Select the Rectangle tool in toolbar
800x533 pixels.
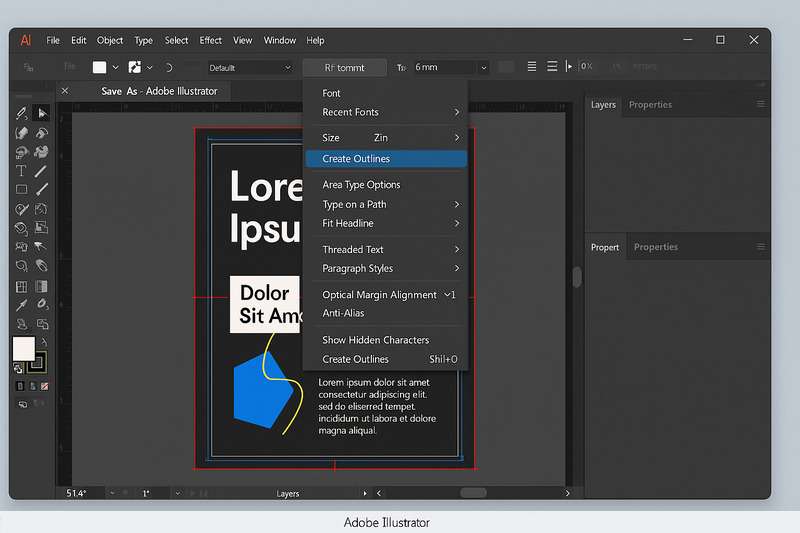click(21, 190)
